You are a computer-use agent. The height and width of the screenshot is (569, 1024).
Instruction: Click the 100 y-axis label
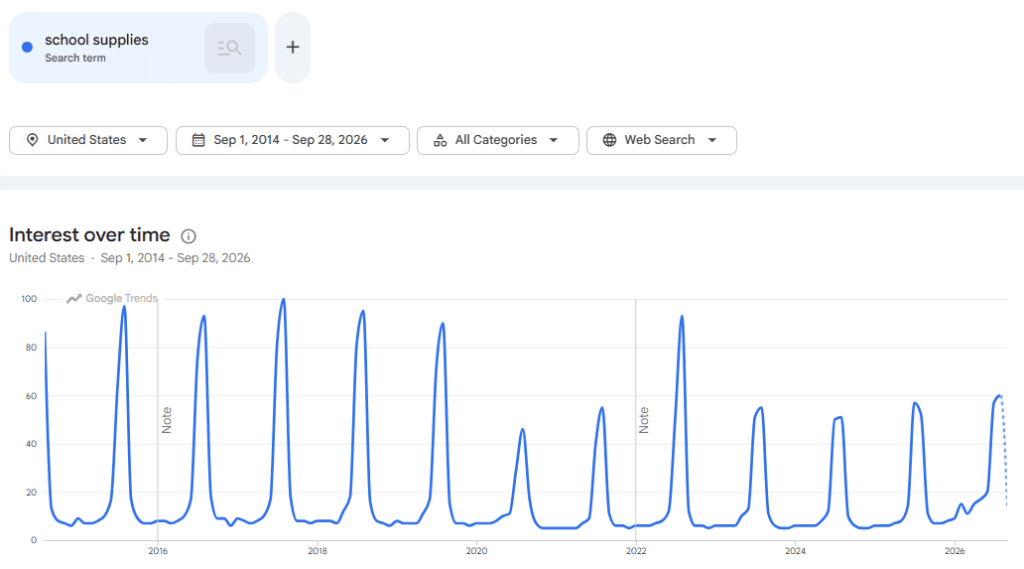(x=29, y=299)
